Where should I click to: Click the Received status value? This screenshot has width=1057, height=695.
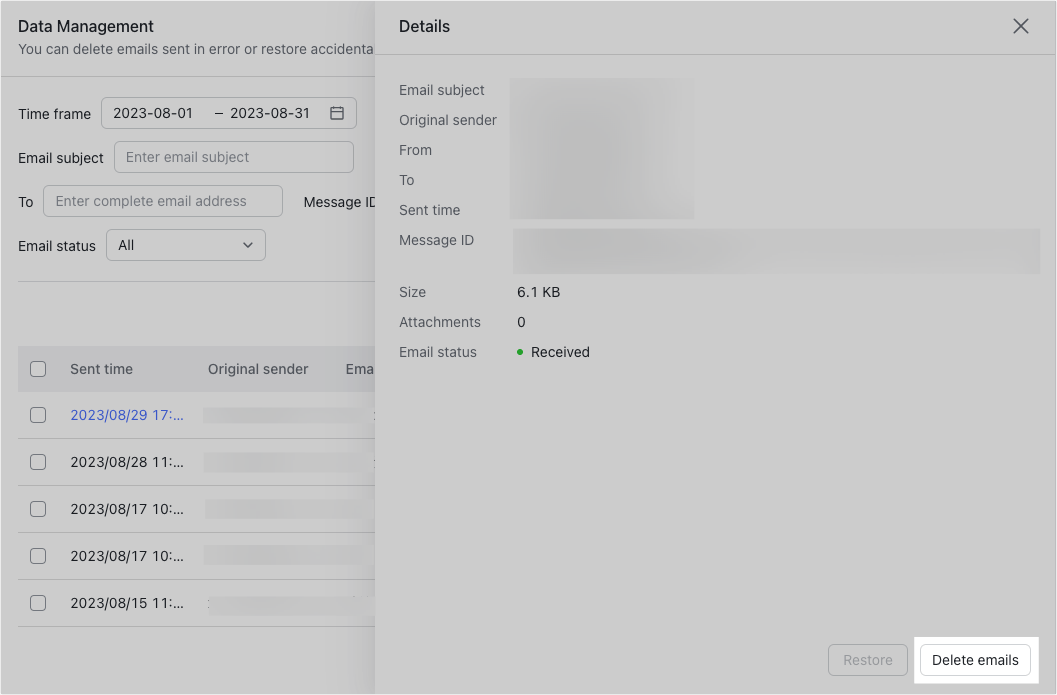pos(560,352)
